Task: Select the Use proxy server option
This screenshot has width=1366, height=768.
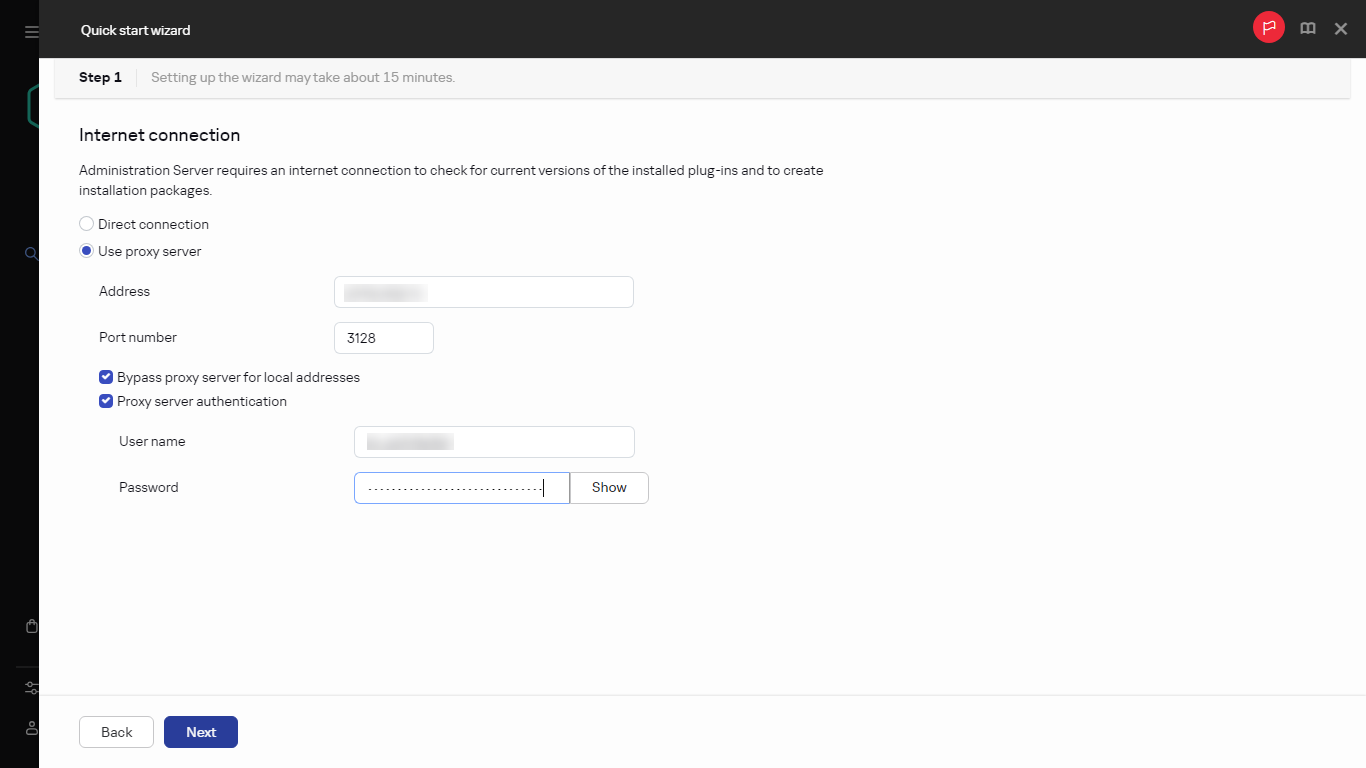Action: point(86,250)
